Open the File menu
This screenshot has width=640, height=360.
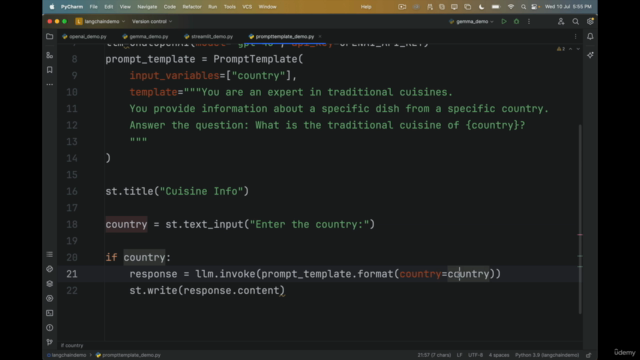93,7
